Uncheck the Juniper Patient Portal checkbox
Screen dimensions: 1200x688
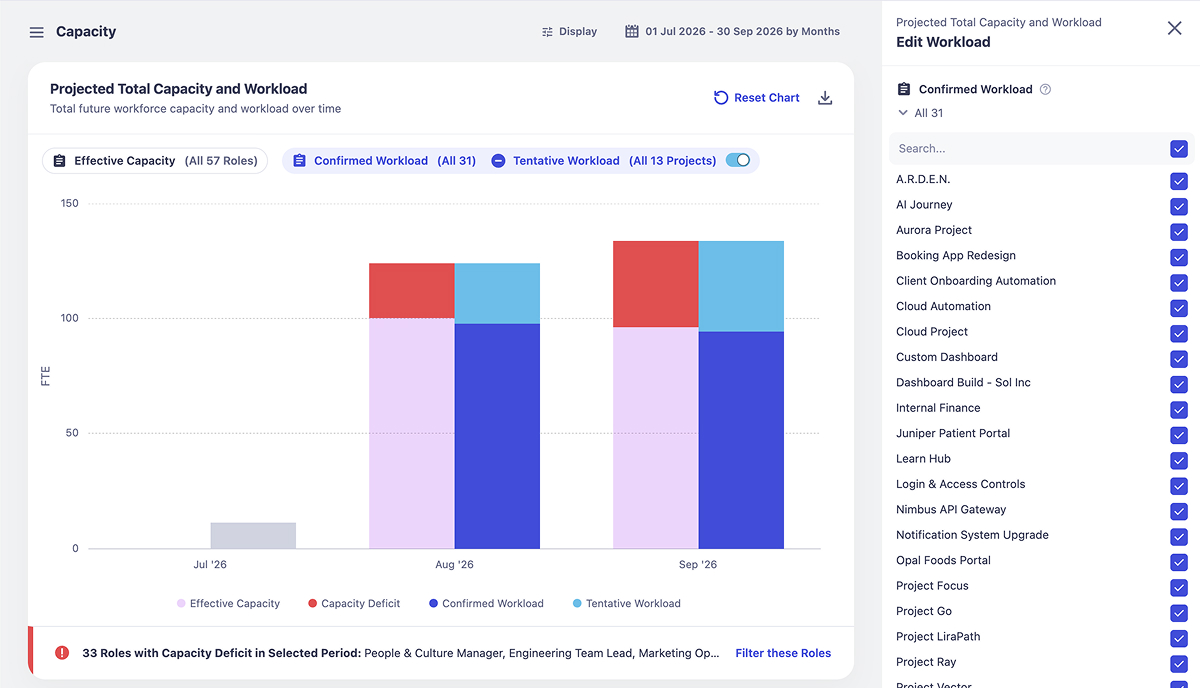pos(1179,435)
